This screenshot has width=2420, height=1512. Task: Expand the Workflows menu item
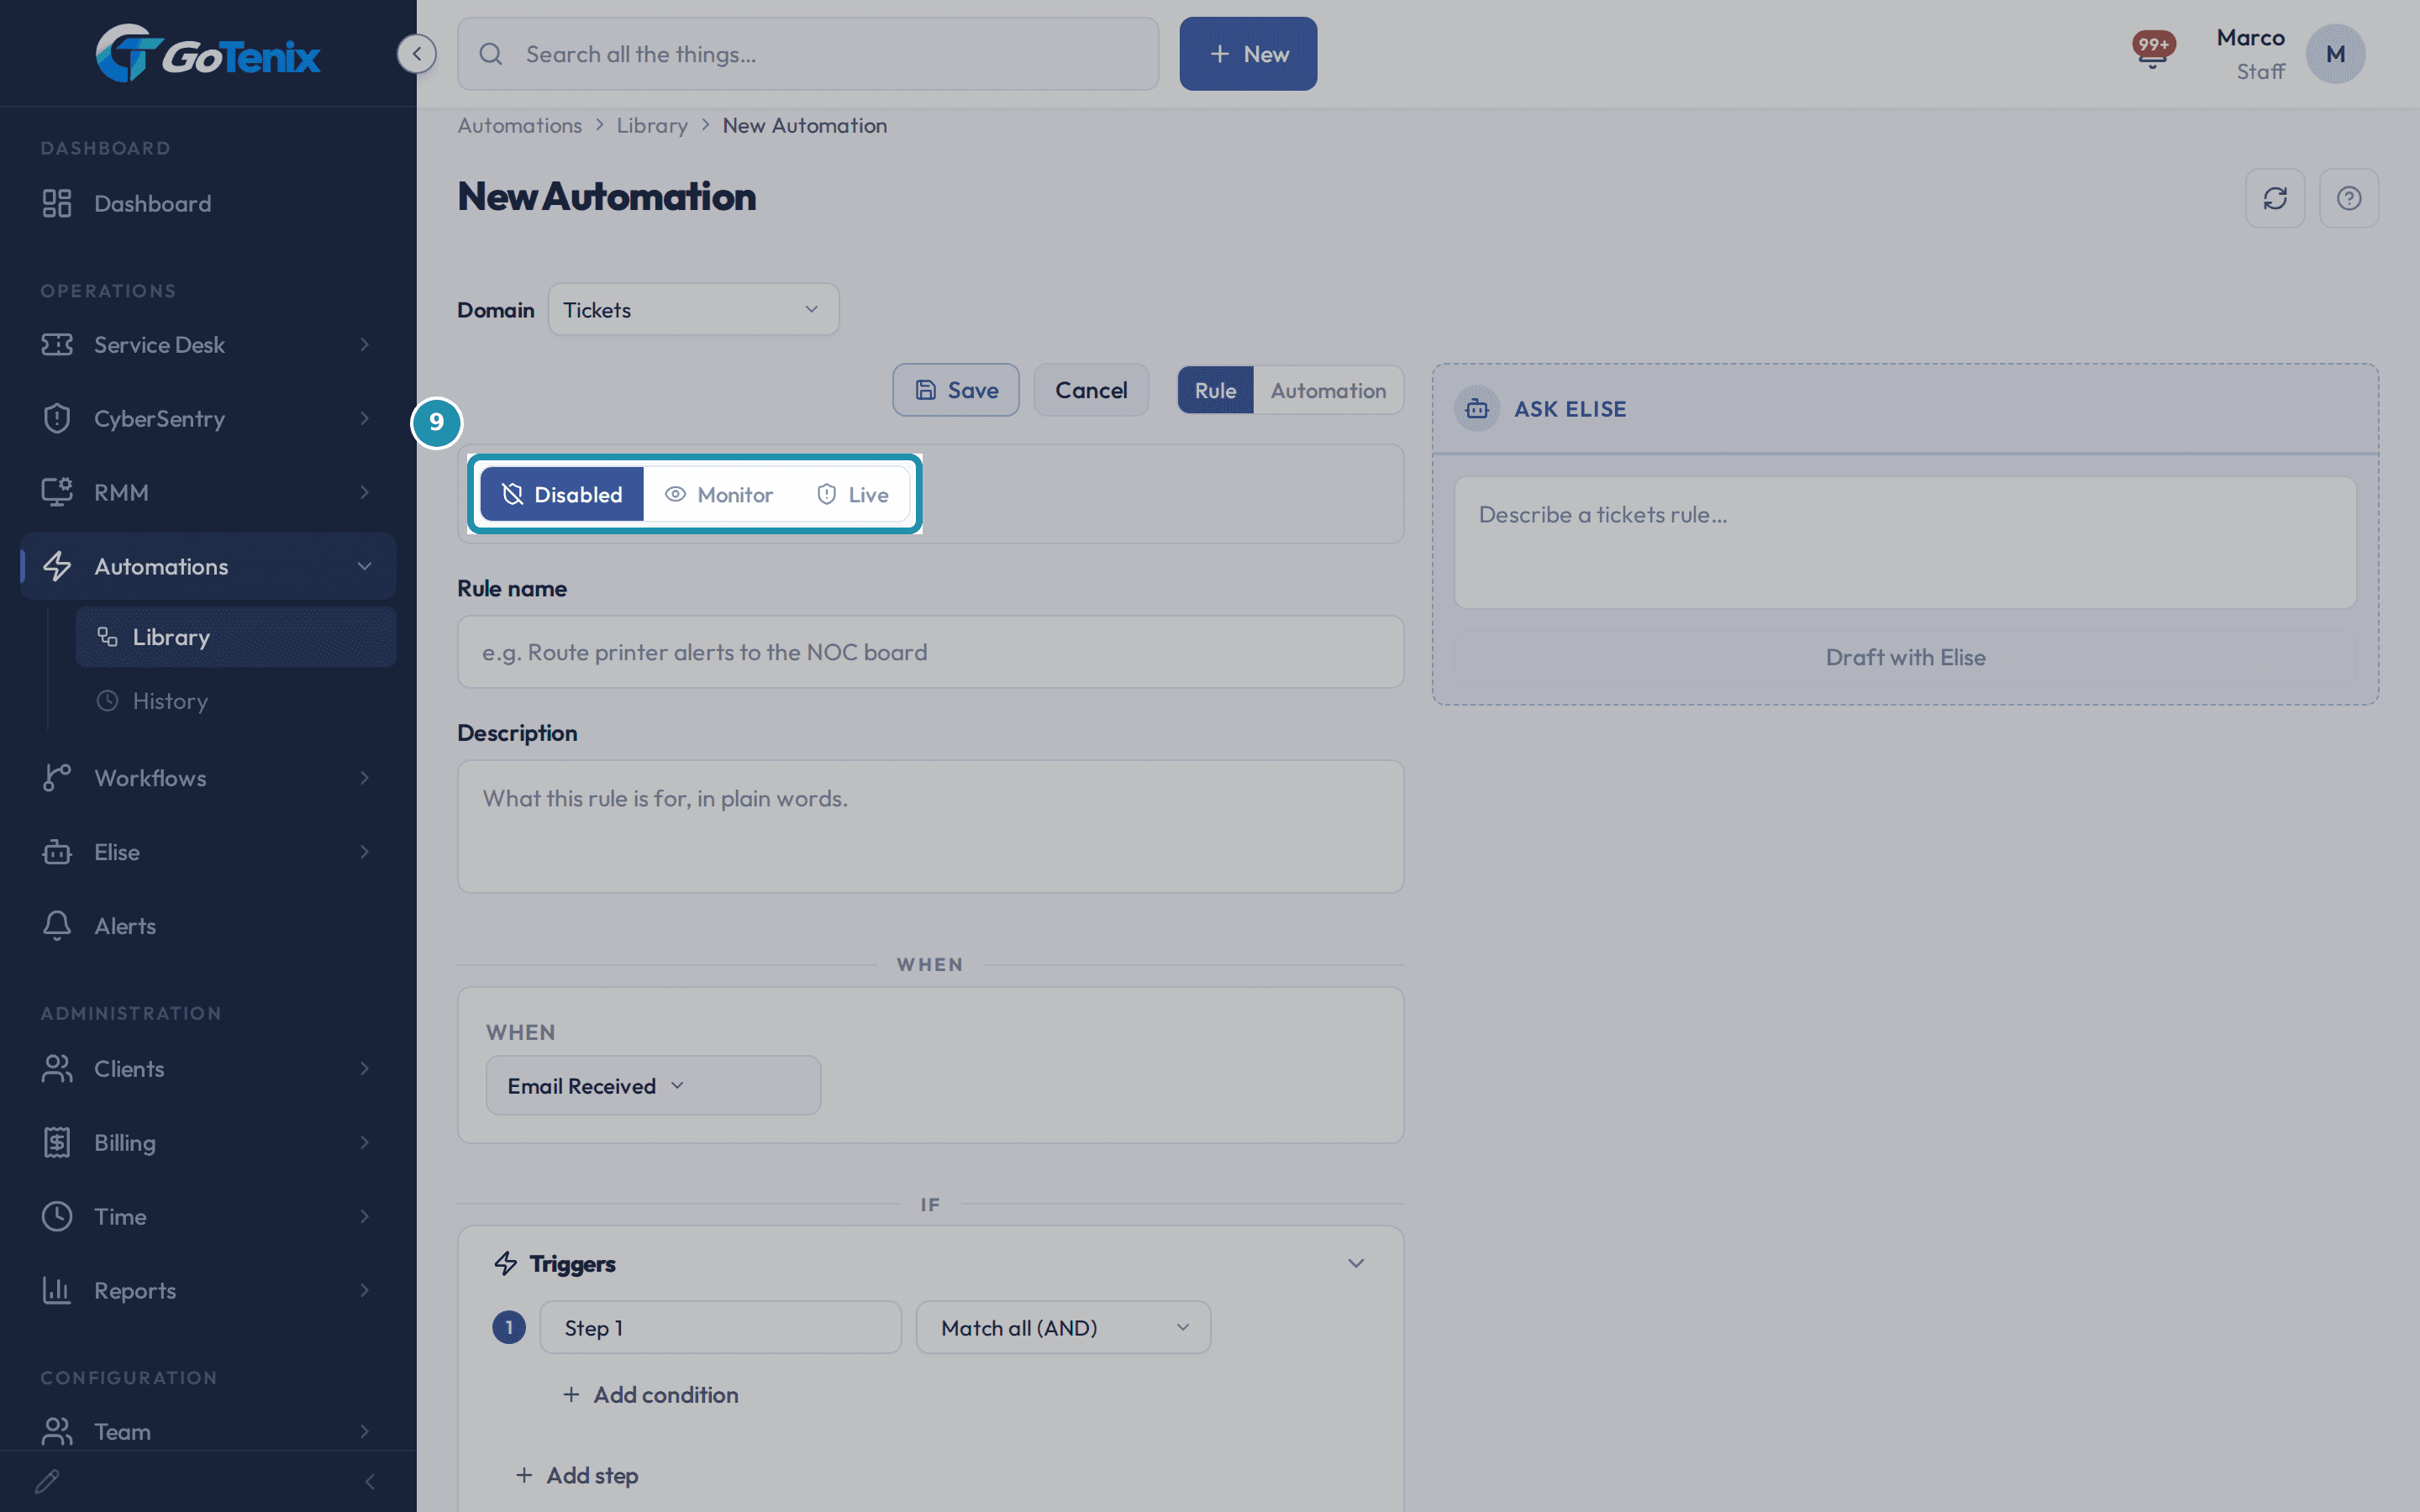(208, 777)
